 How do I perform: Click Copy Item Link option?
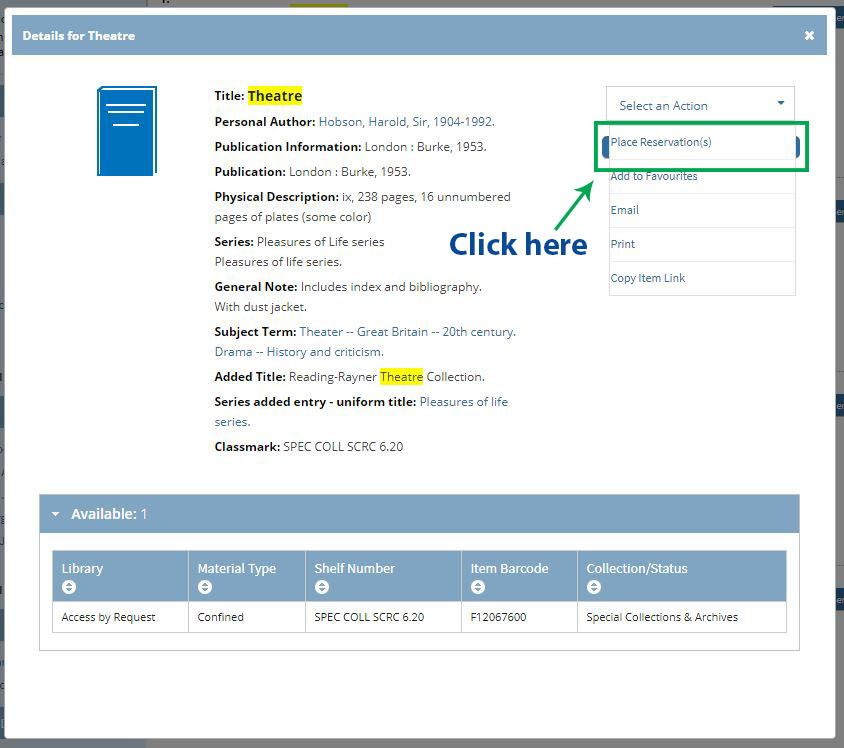(x=648, y=278)
